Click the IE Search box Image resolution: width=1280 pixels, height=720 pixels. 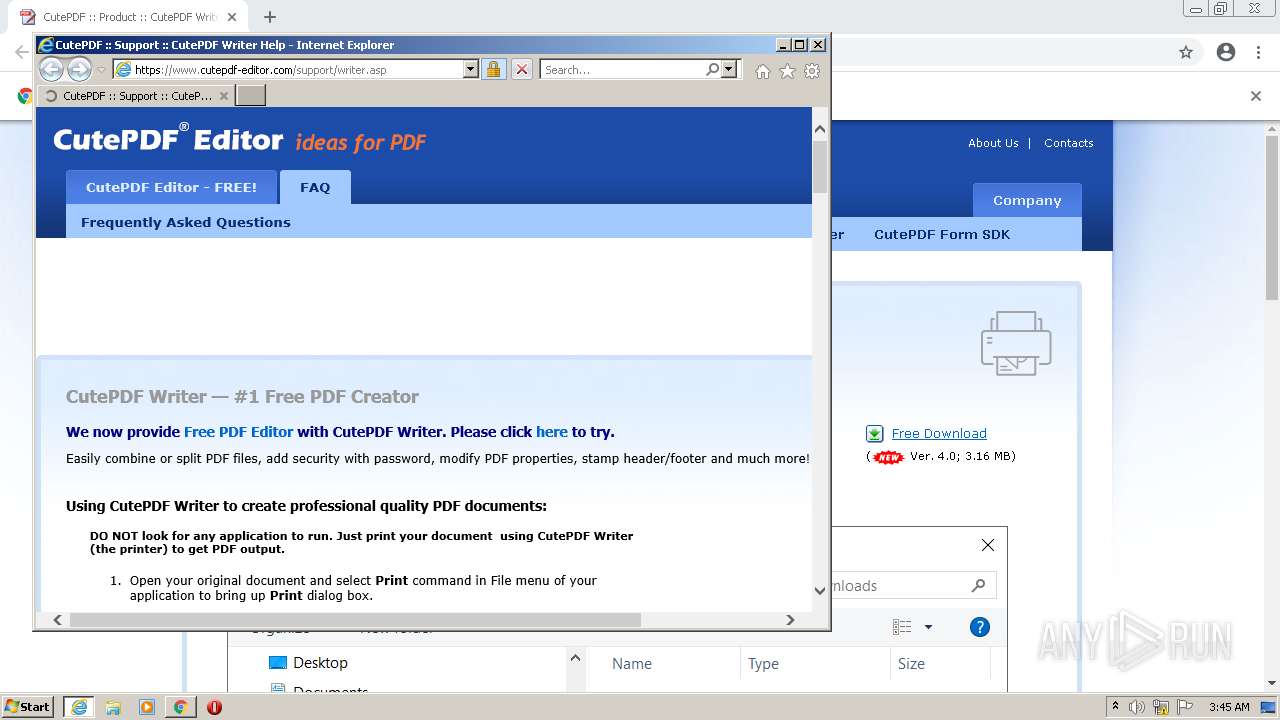pos(622,70)
